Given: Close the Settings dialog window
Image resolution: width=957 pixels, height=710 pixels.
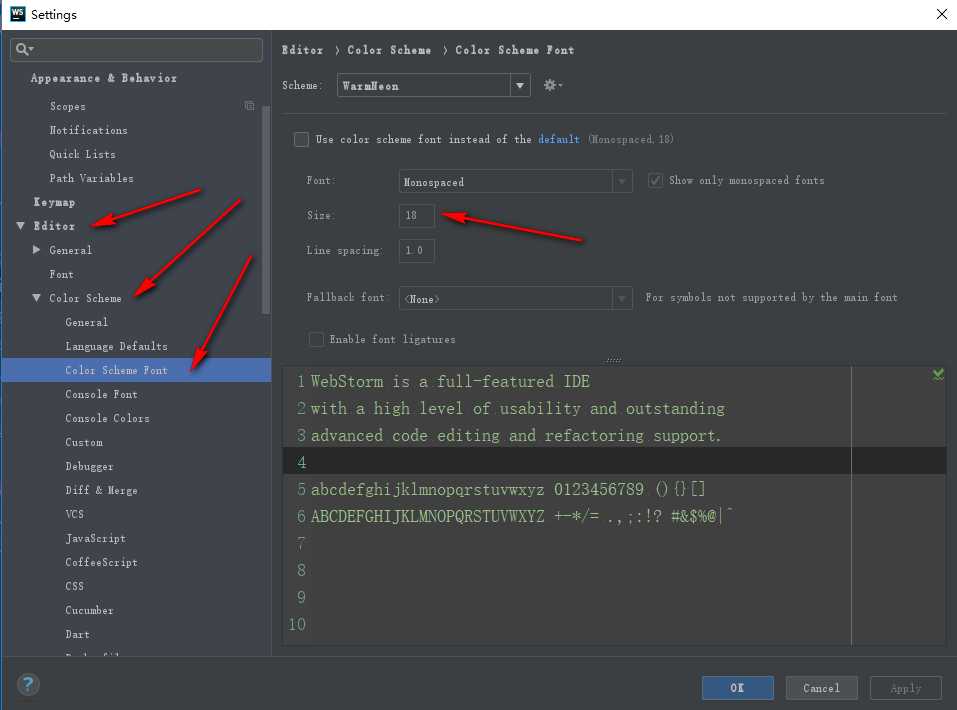Looking at the screenshot, I should (942, 14).
